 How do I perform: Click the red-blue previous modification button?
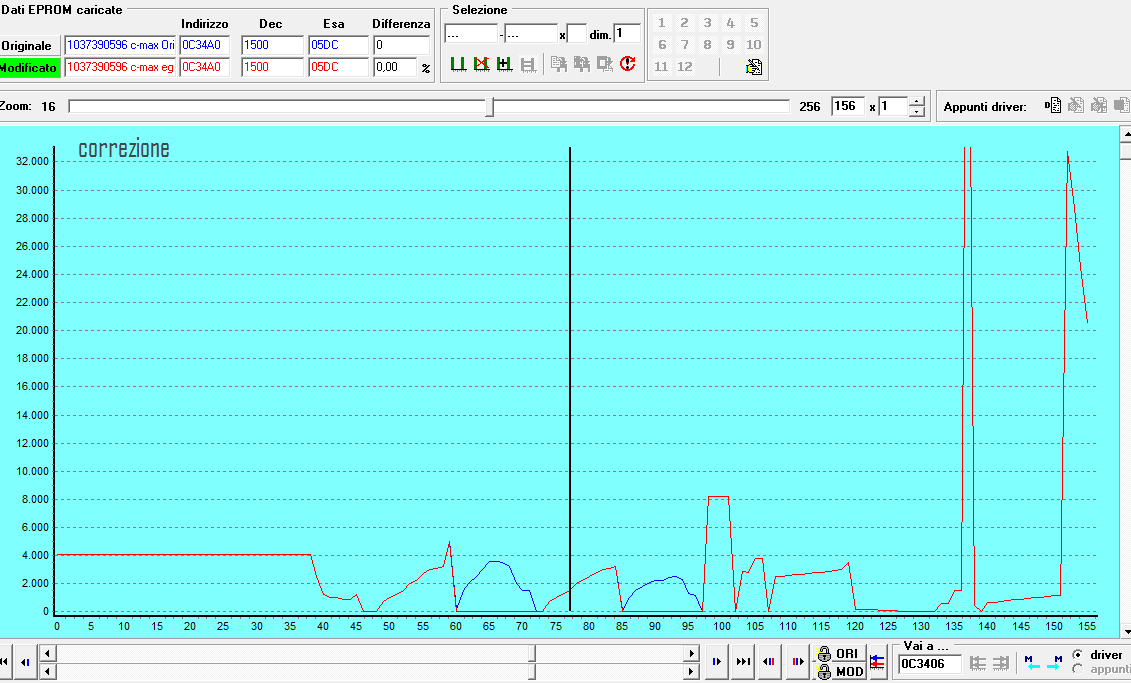(x=769, y=661)
